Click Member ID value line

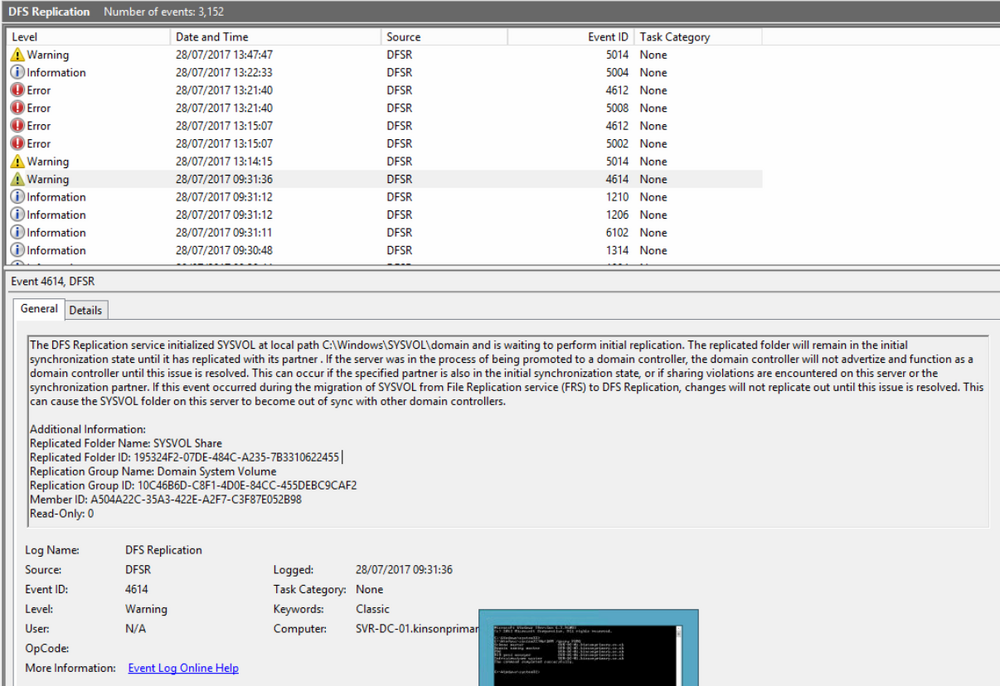pos(166,499)
